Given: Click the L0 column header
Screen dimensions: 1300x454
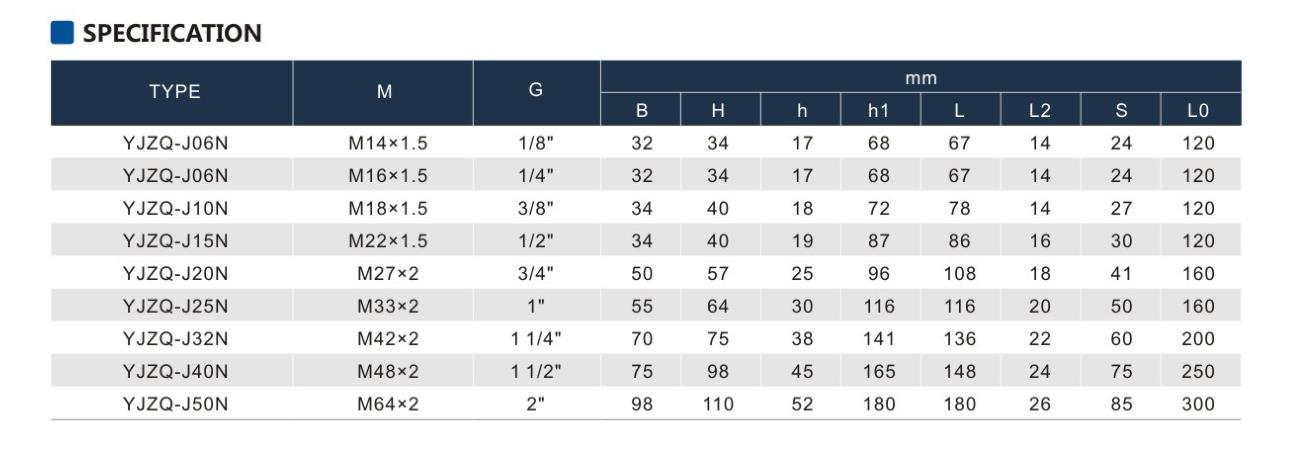Looking at the screenshot, I should 1199,110.
